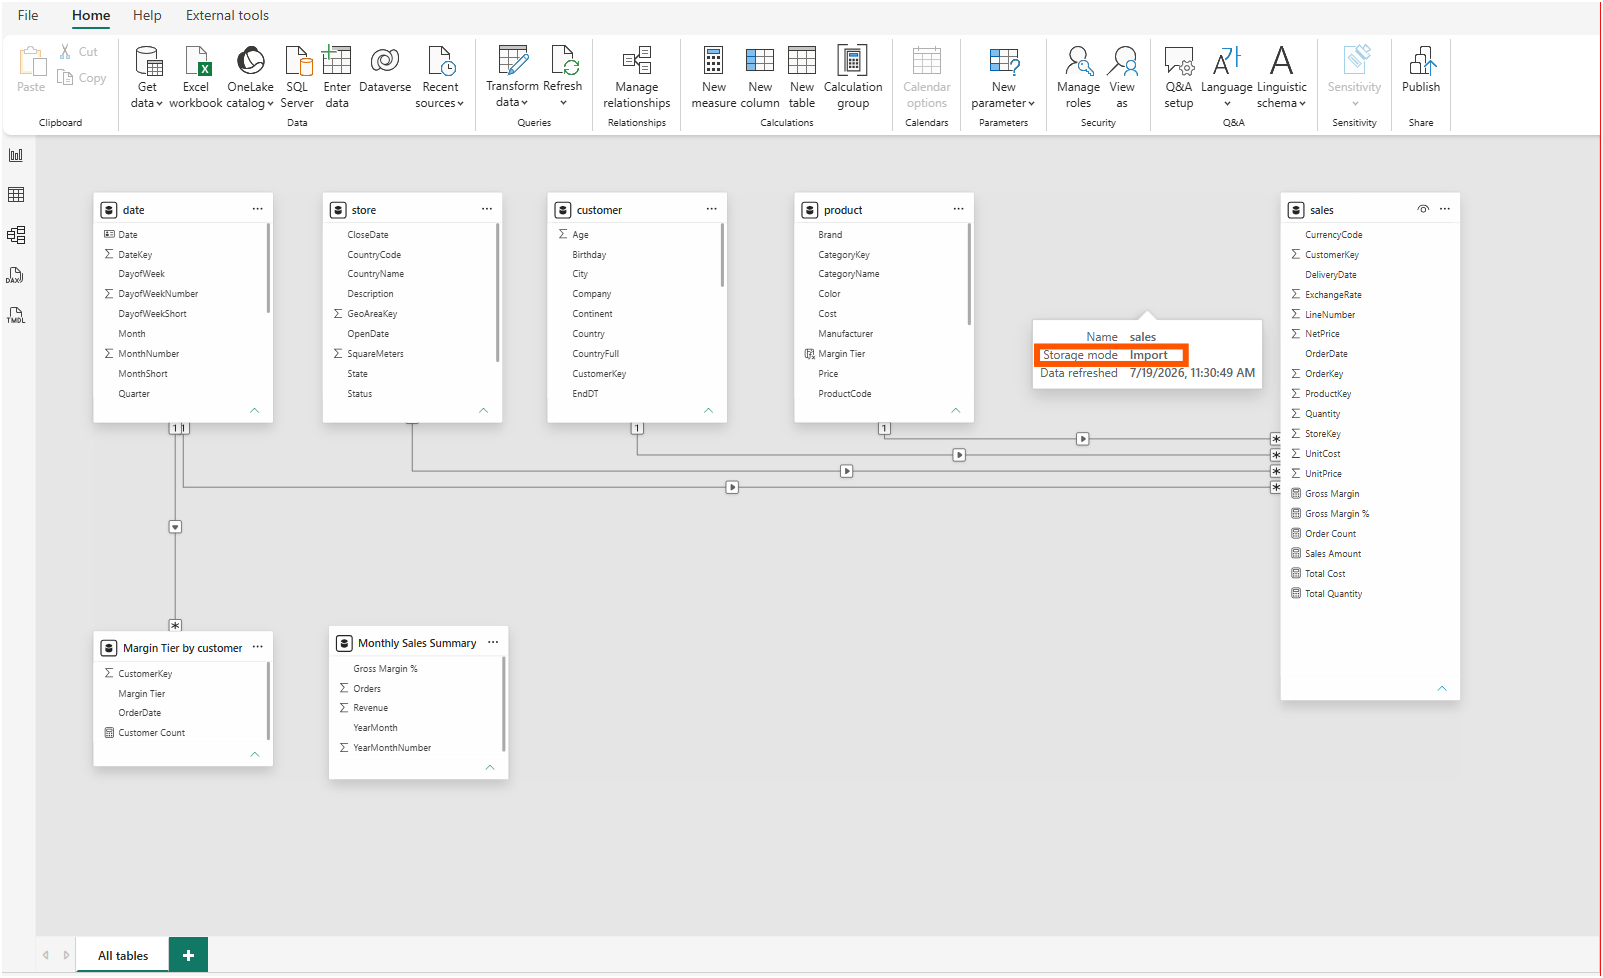Click Transform data icon
The image size is (1603, 978).
click(513, 61)
